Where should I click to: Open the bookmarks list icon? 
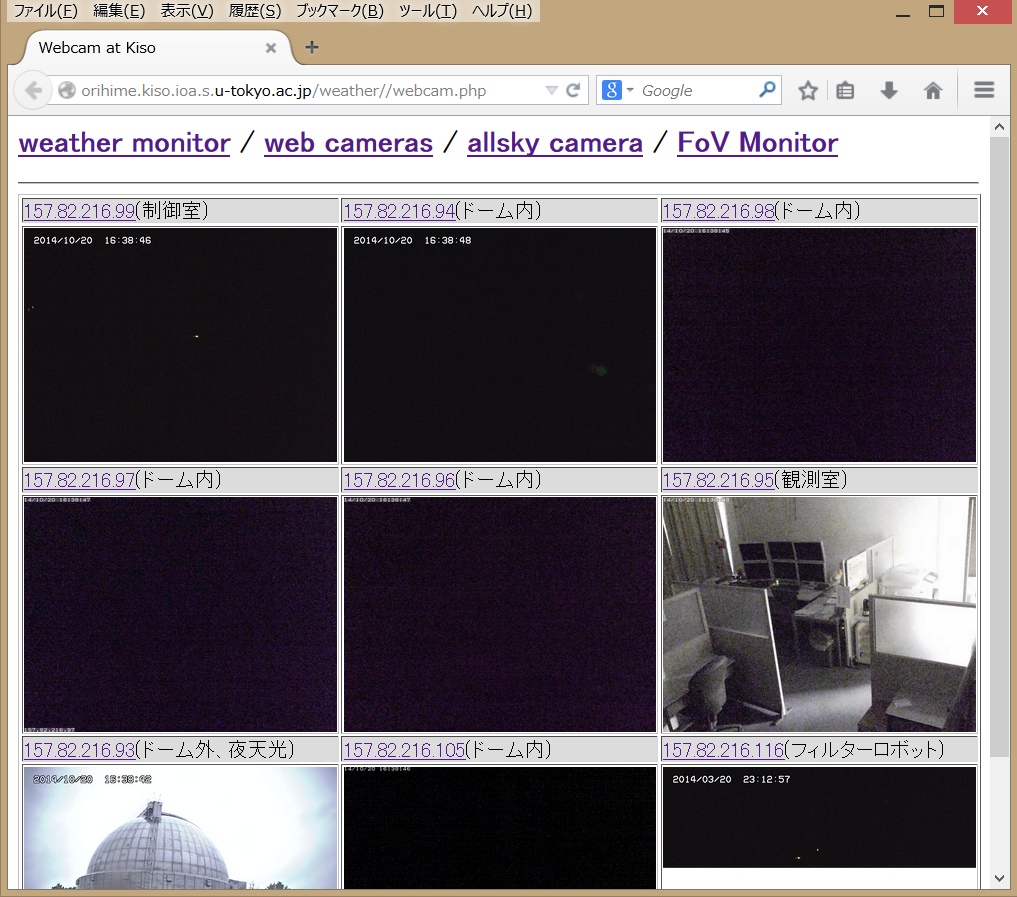coord(845,90)
